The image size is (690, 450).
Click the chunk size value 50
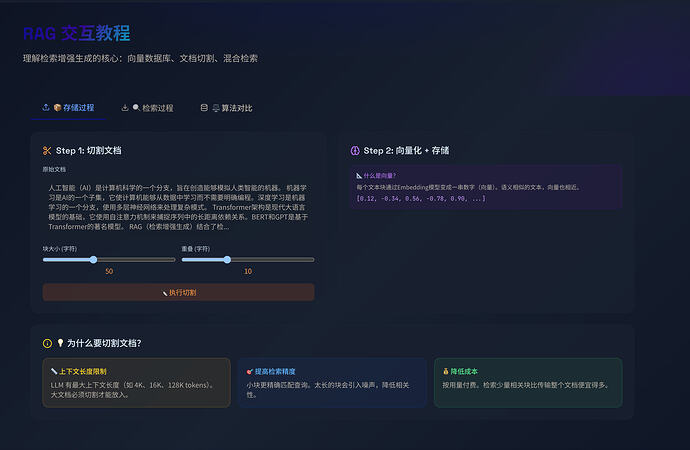[109, 271]
